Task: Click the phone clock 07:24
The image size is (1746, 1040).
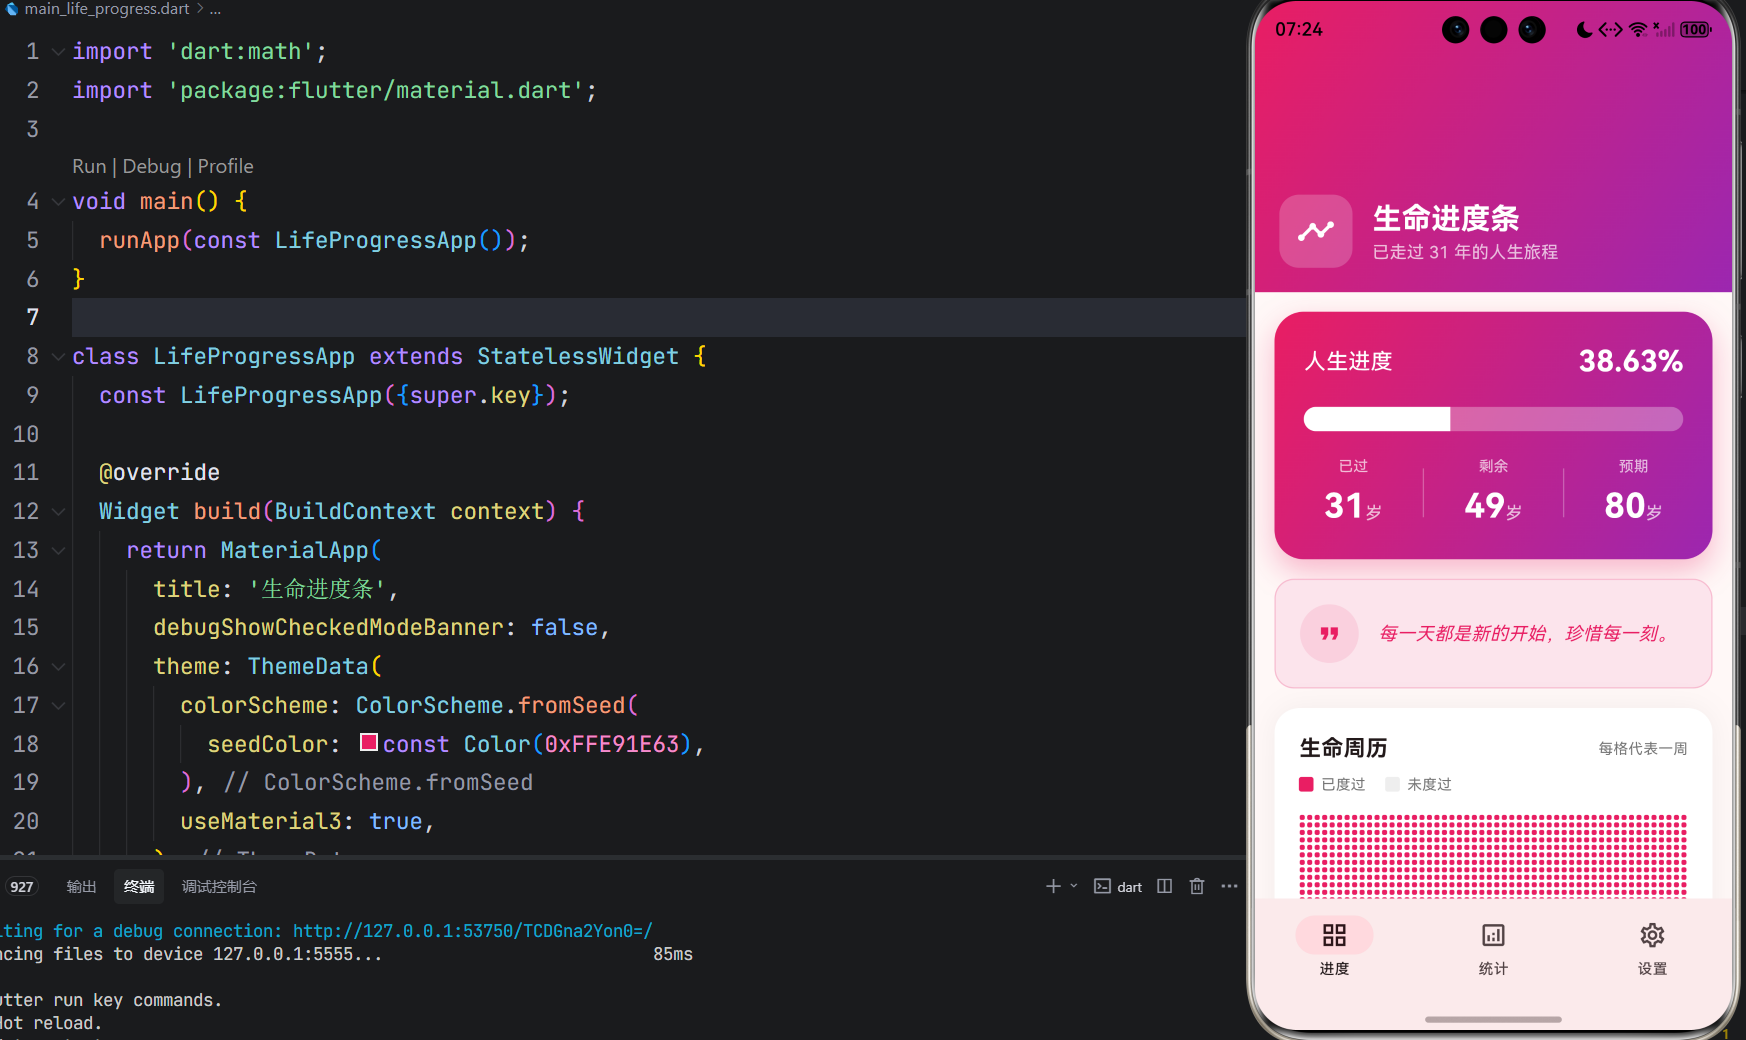Action: click(1299, 30)
